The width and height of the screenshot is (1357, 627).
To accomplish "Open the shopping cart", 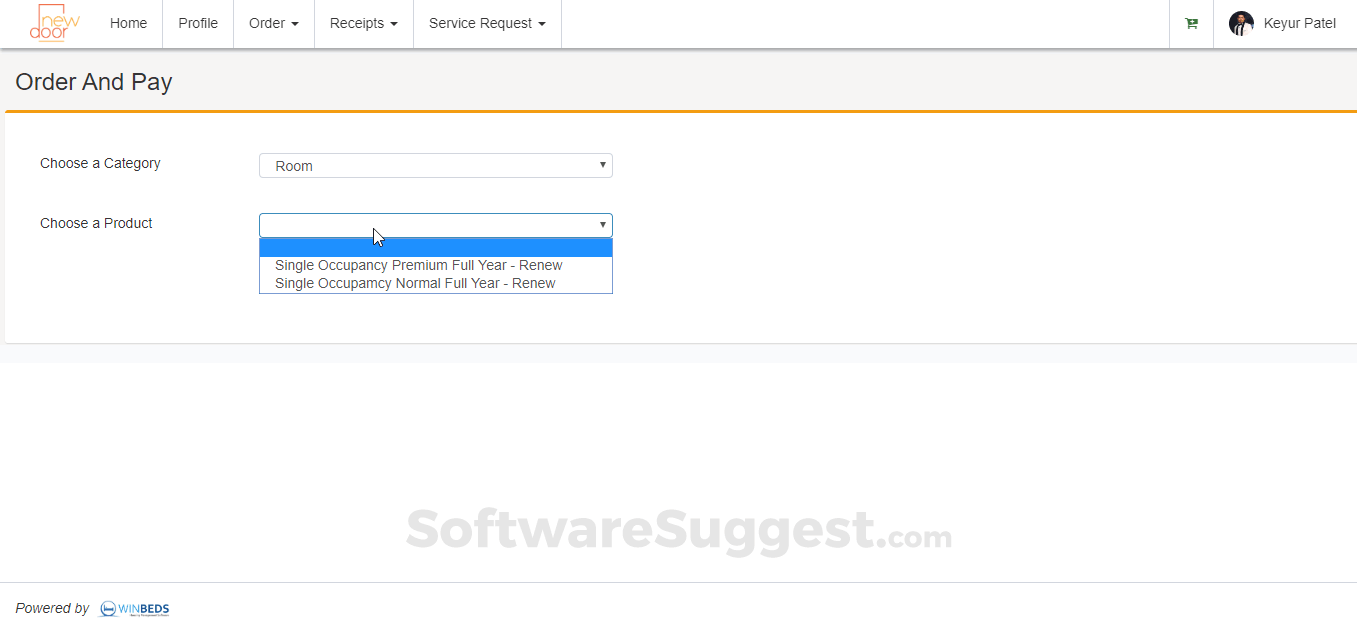I will 1190,23.
